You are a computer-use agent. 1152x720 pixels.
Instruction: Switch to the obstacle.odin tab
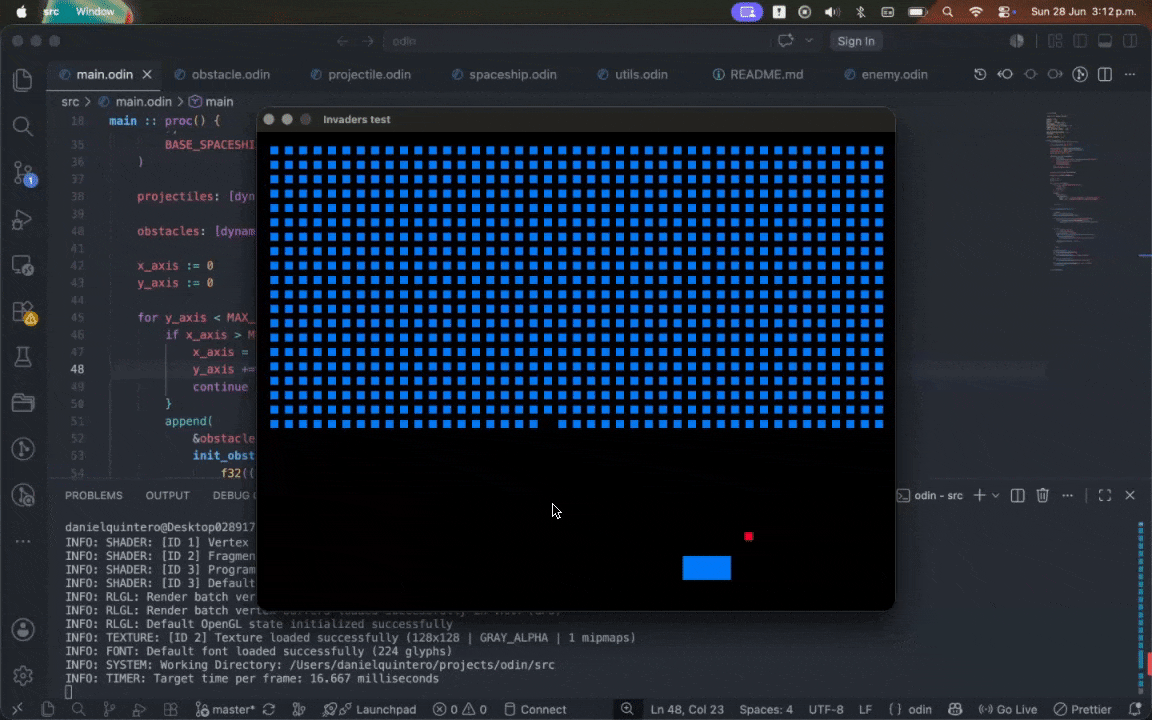click(x=231, y=74)
